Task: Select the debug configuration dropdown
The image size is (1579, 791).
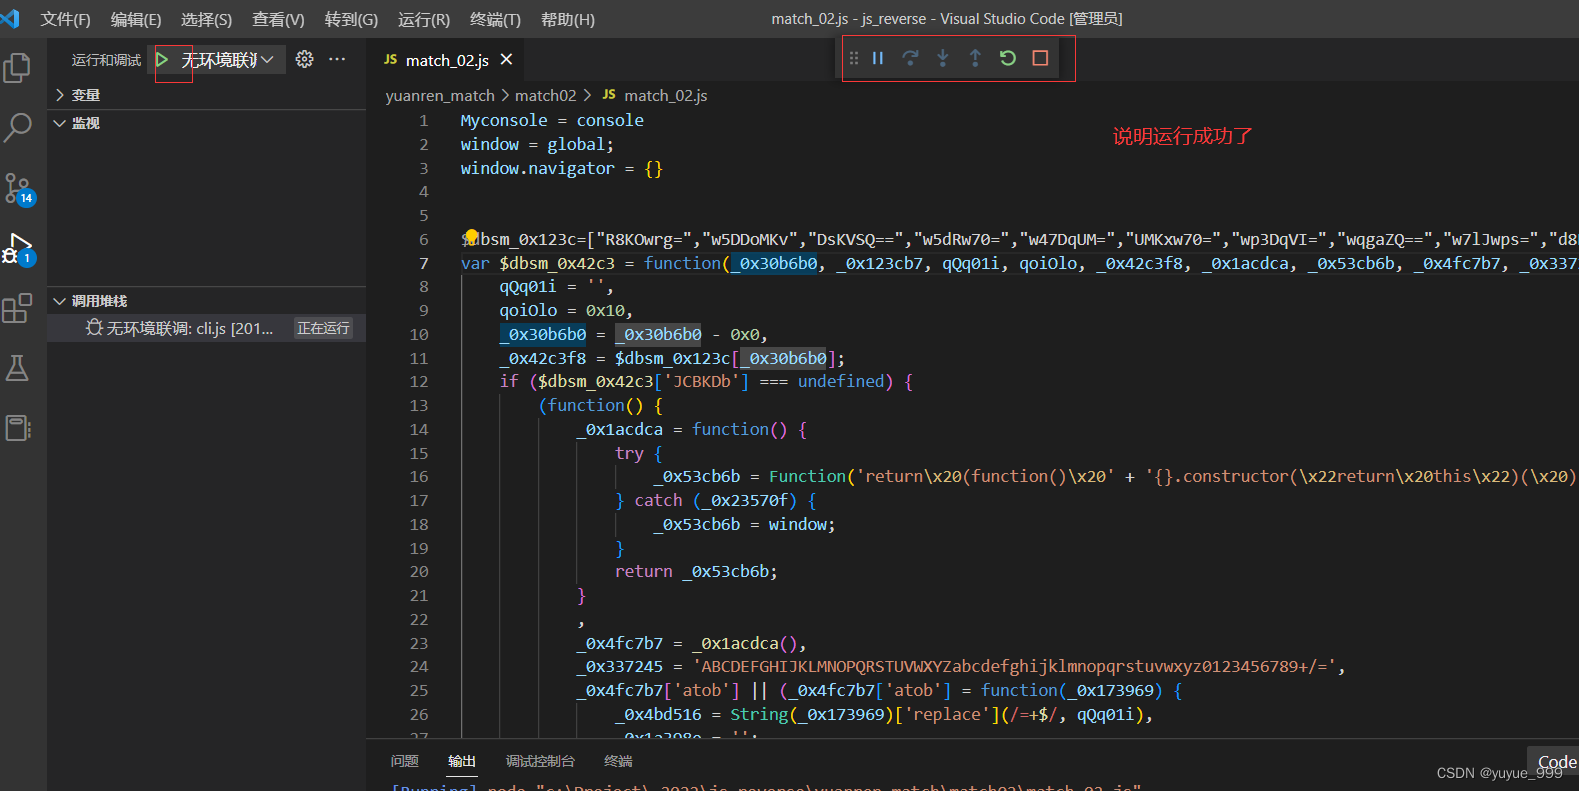Action: (228, 60)
